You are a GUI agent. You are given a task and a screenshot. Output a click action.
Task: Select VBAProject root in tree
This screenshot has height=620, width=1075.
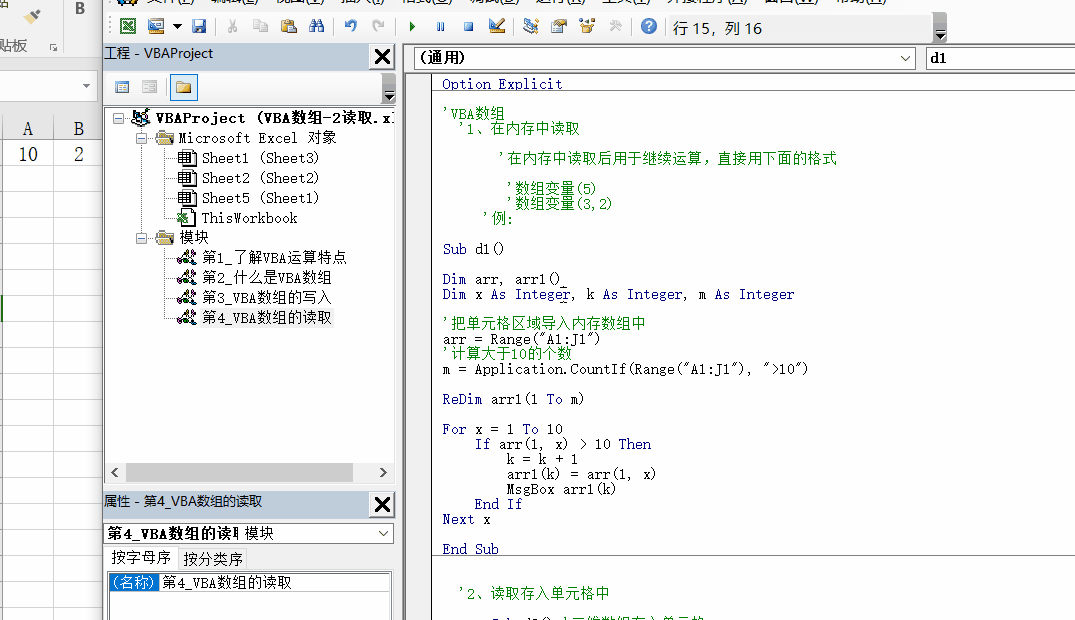274,118
